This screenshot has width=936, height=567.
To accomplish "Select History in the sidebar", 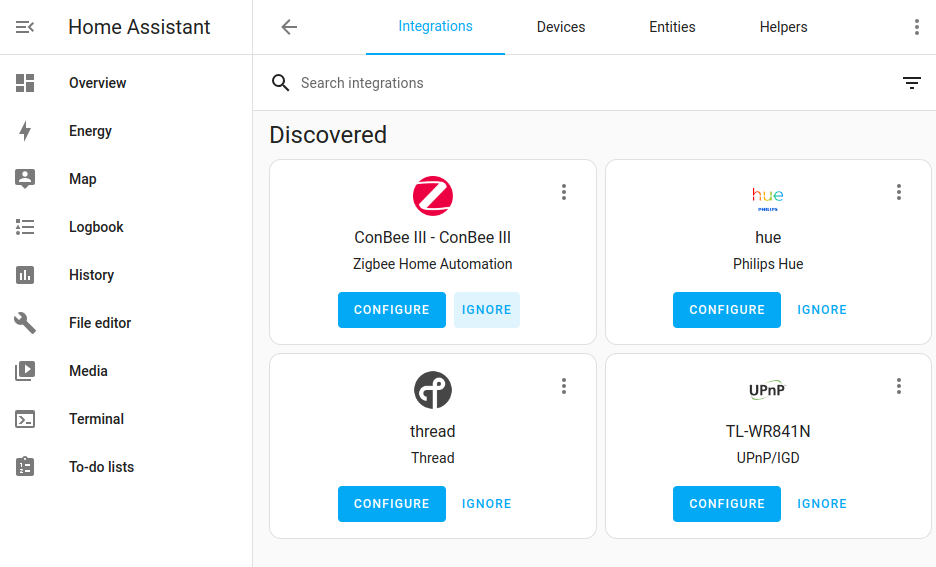I will point(126,275).
